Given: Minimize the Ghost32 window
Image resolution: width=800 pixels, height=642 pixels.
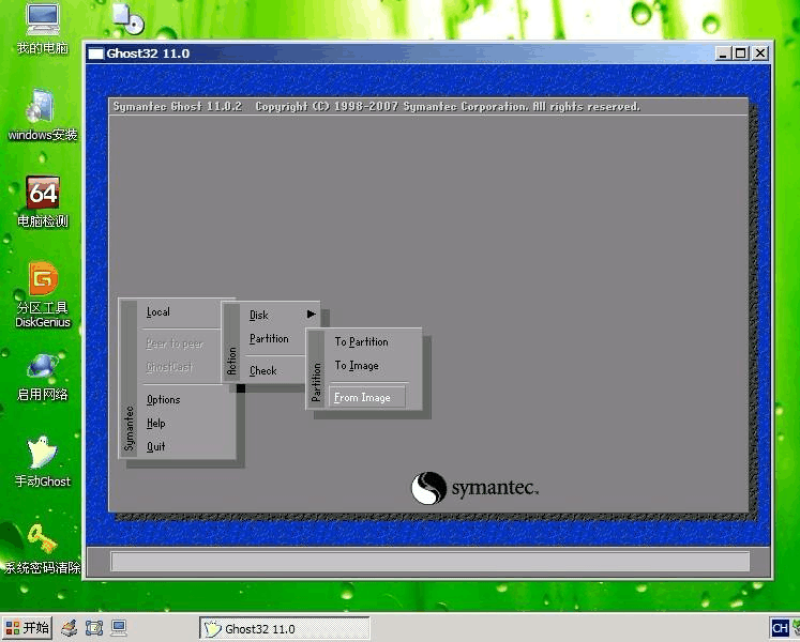Looking at the screenshot, I should click(x=722, y=53).
